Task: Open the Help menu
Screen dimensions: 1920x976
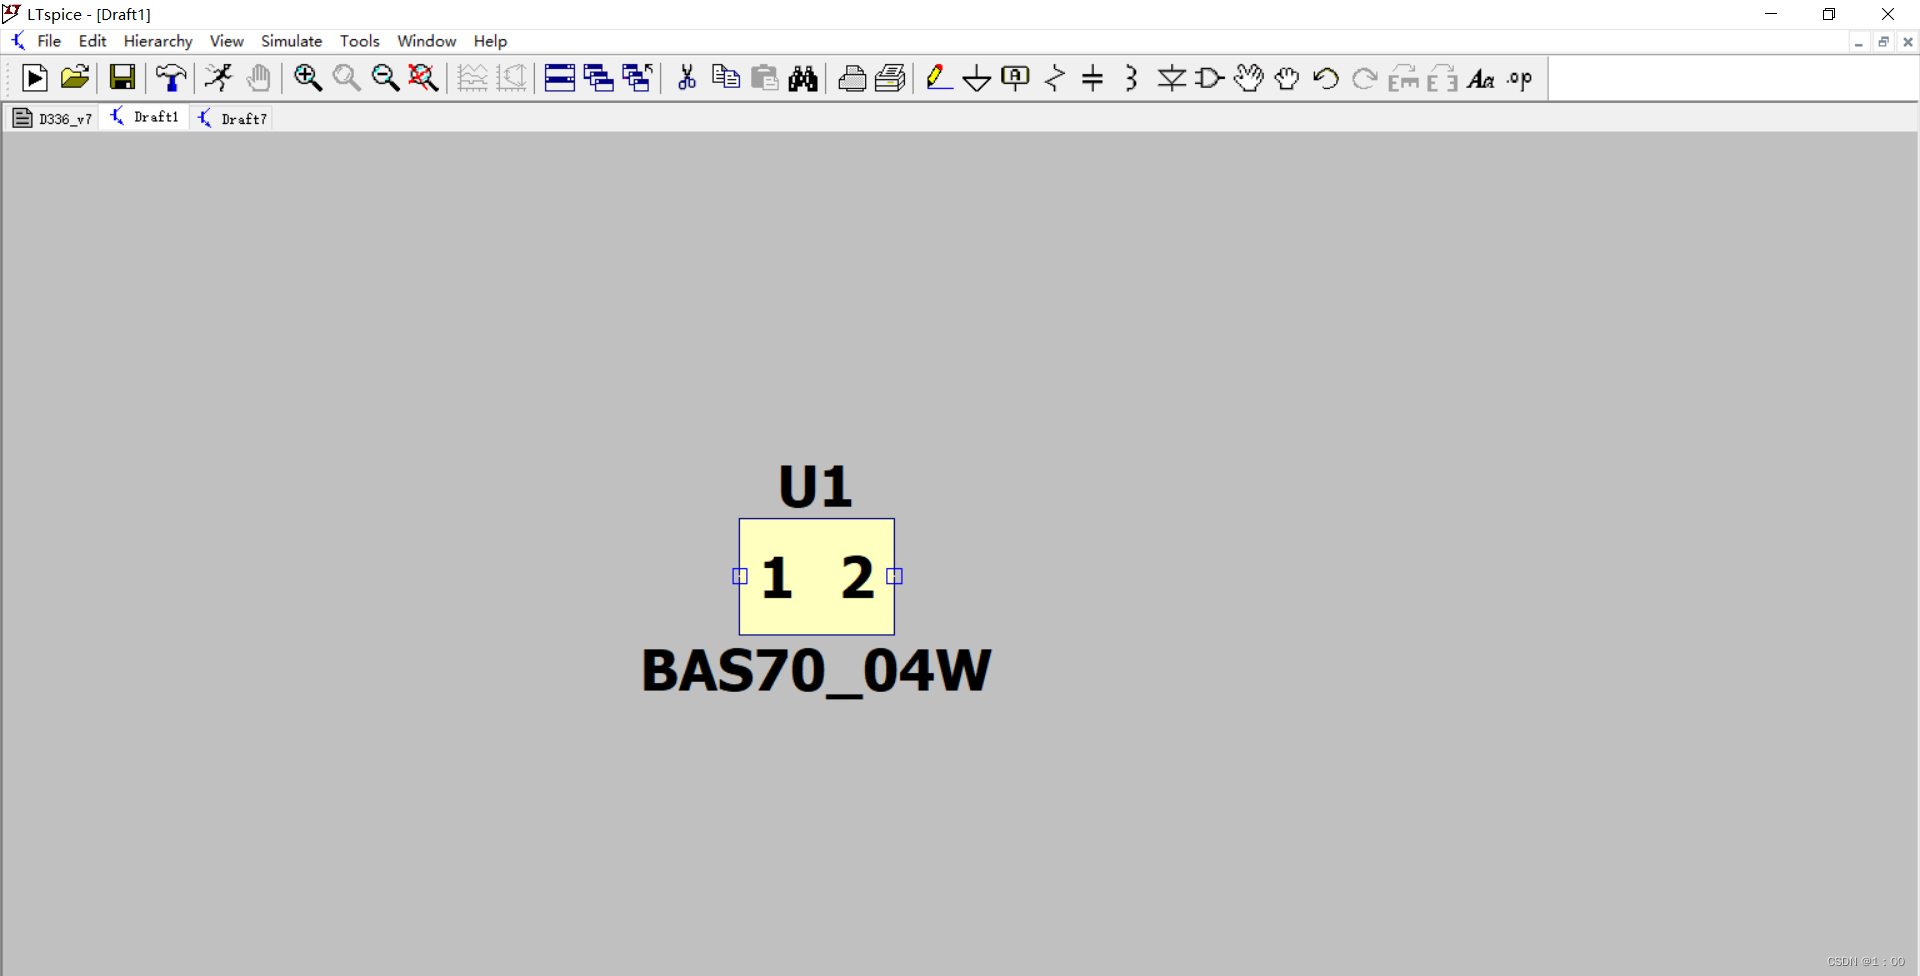Action: 490,41
